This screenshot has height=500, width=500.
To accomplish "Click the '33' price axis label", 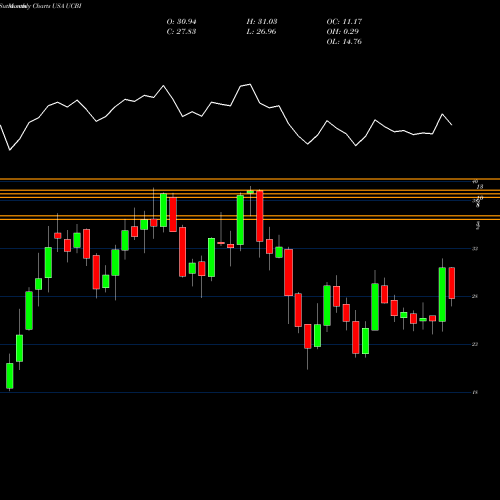I will [x=475, y=249].
